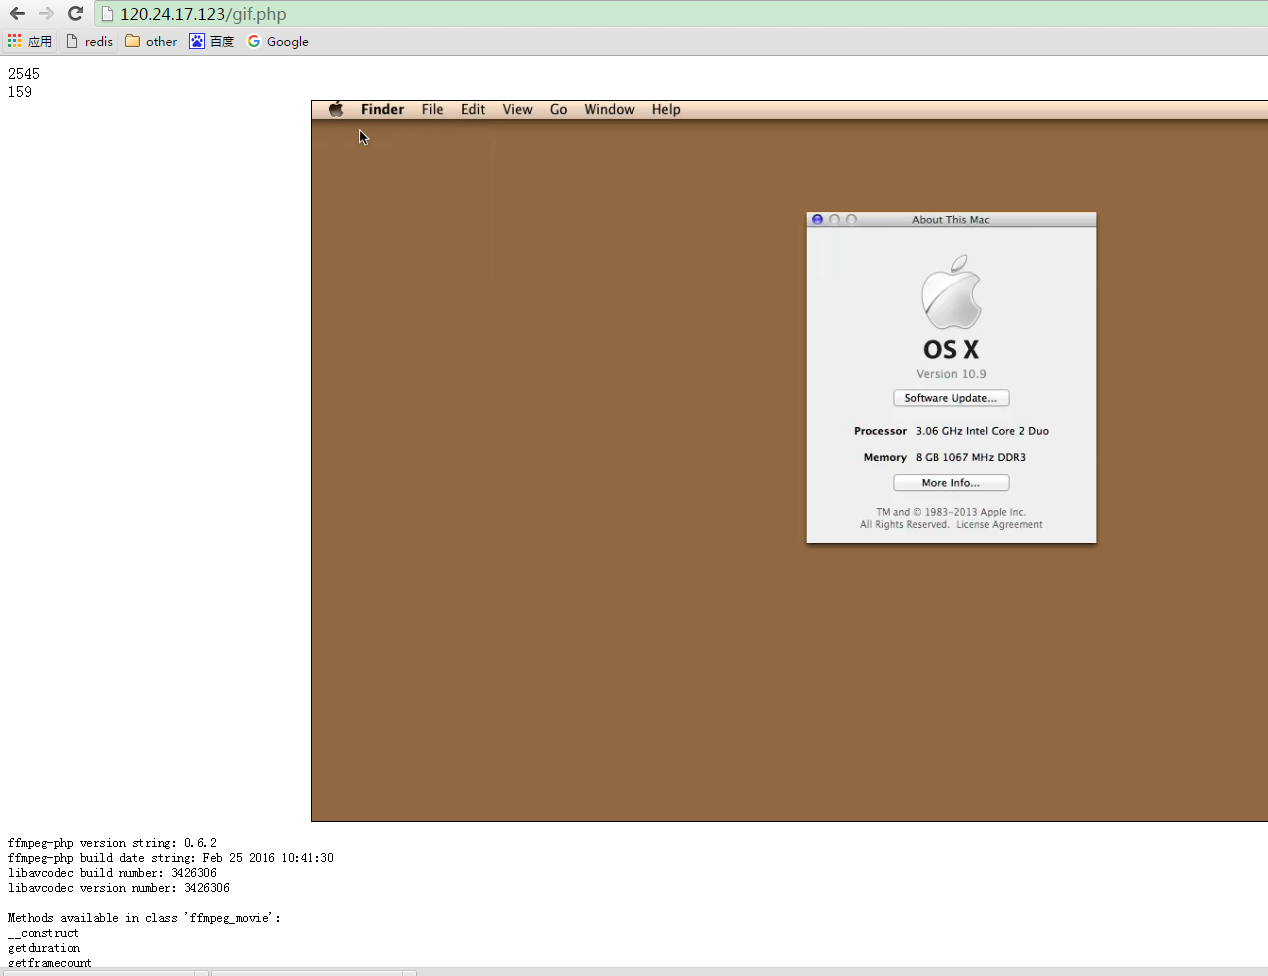Screen dimensions: 1268x976
Task: Open the Window menu
Action: click(x=609, y=110)
